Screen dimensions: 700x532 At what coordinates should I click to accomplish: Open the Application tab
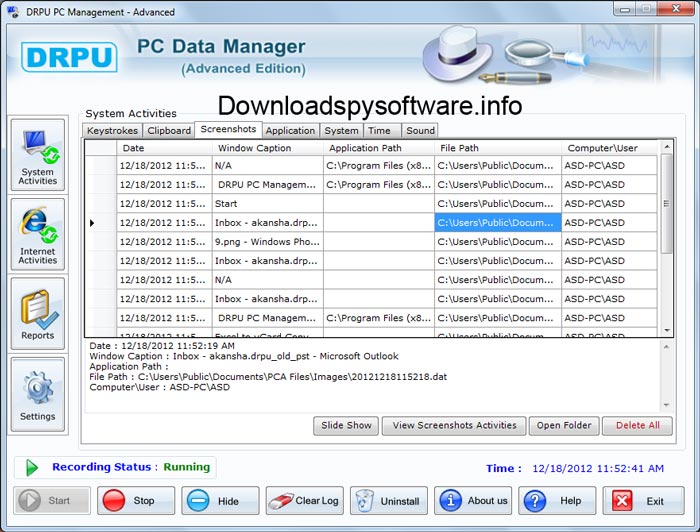pos(290,130)
